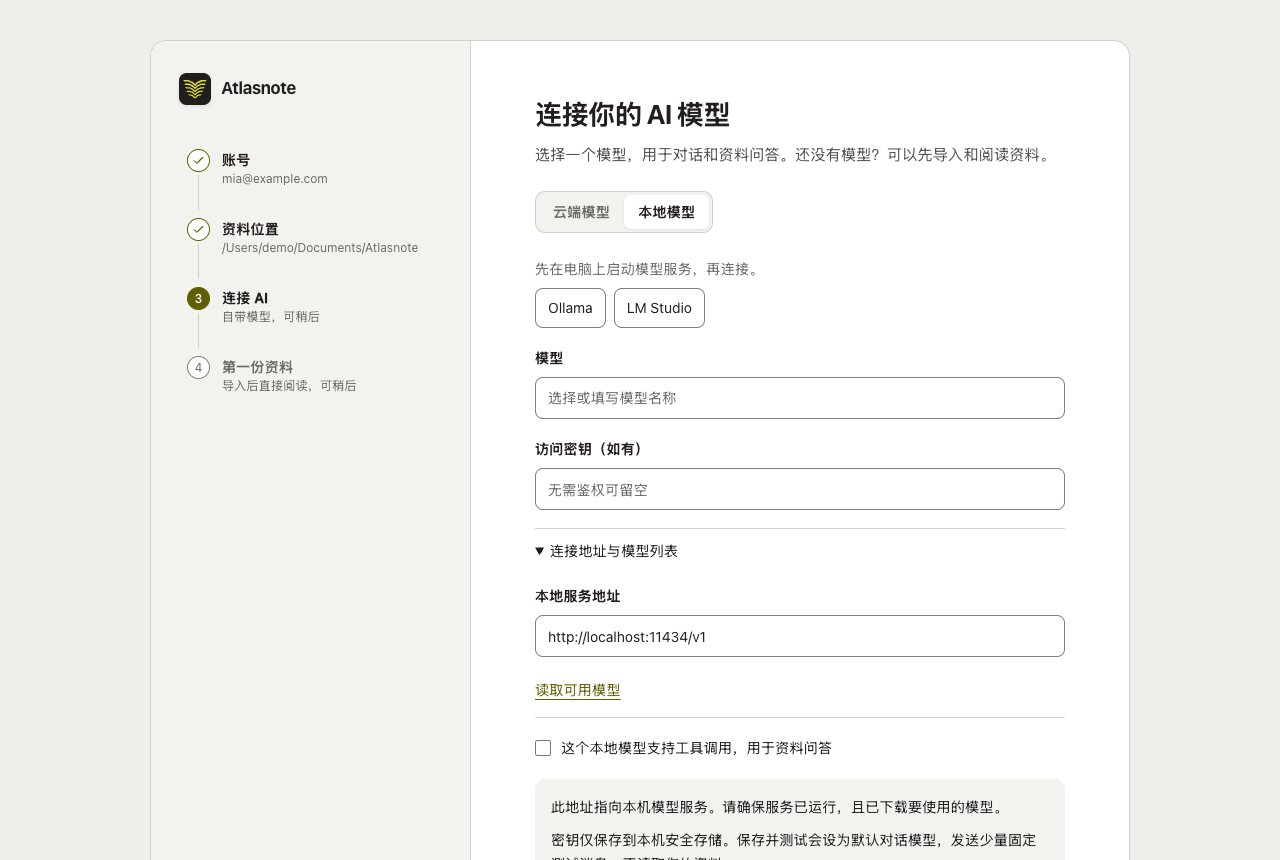1280x860 pixels.
Task: Click the step 4 circle icon
Action: [198, 367]
